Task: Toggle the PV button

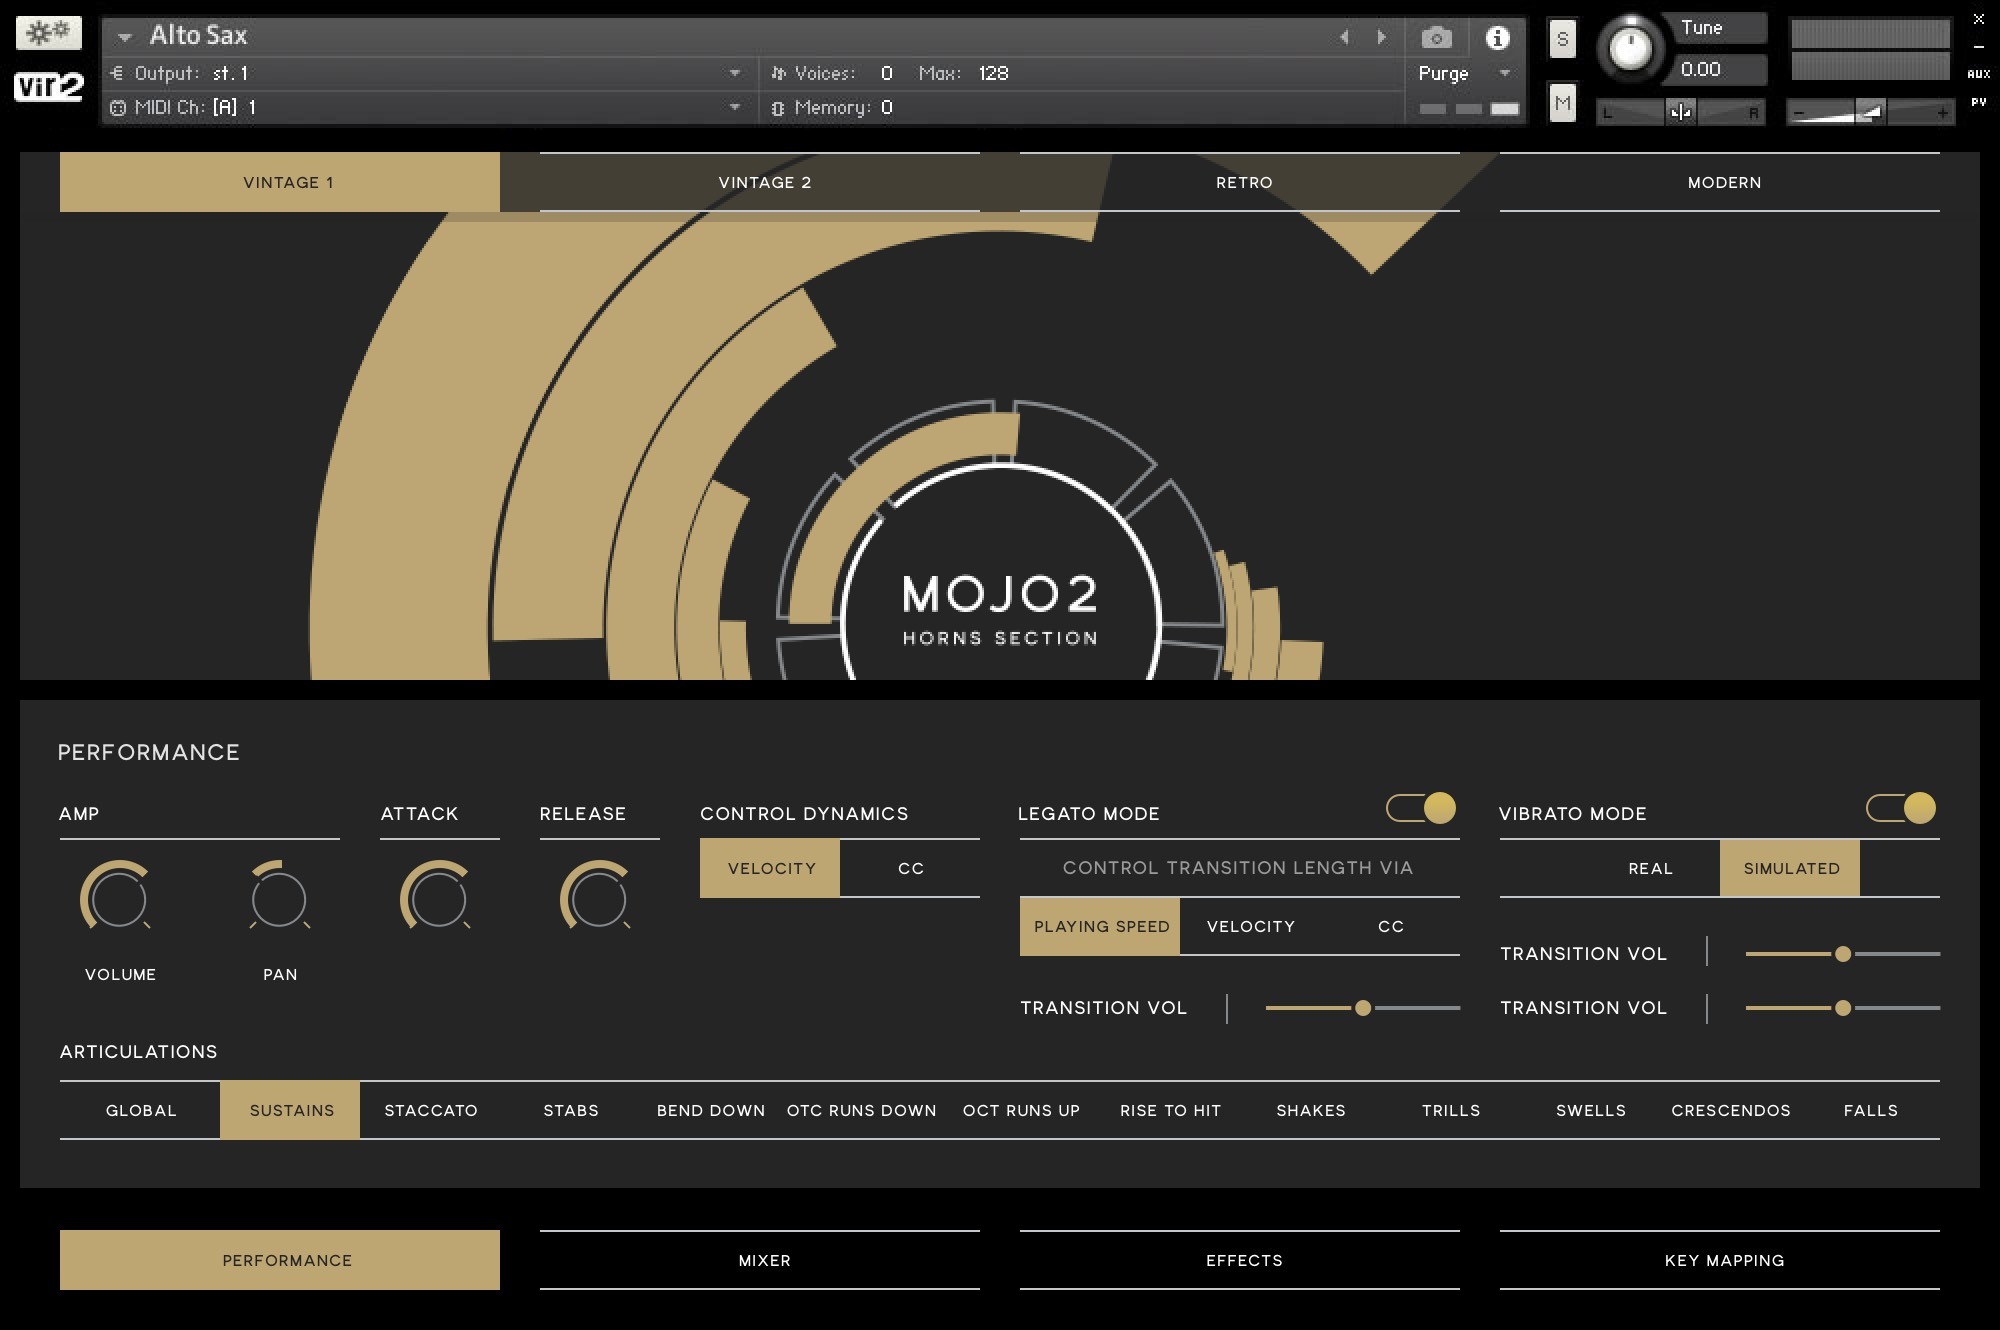Action: point(1978,102)
